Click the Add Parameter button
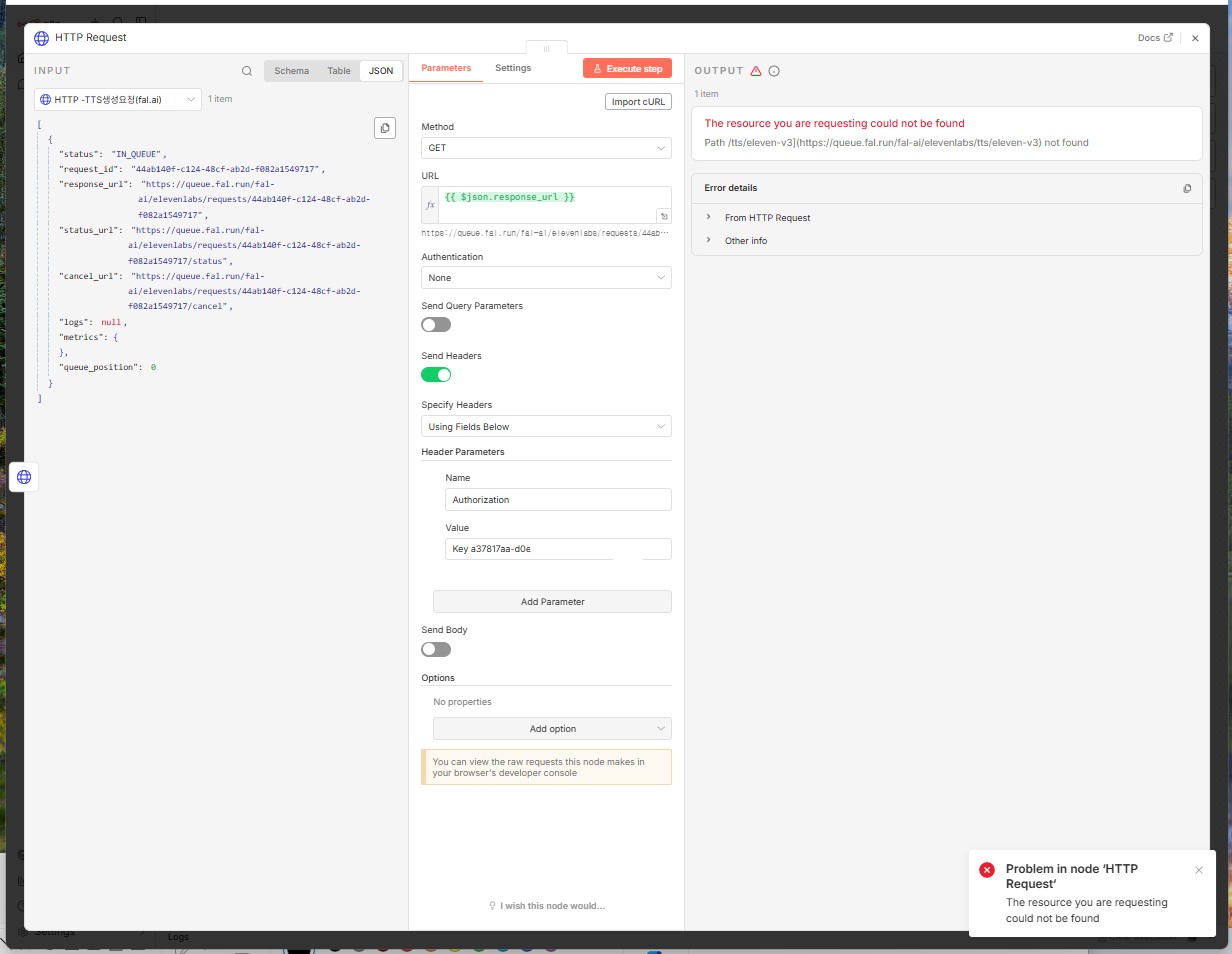The height and width of the screenshot is (954, 1232). coord(552,602)
